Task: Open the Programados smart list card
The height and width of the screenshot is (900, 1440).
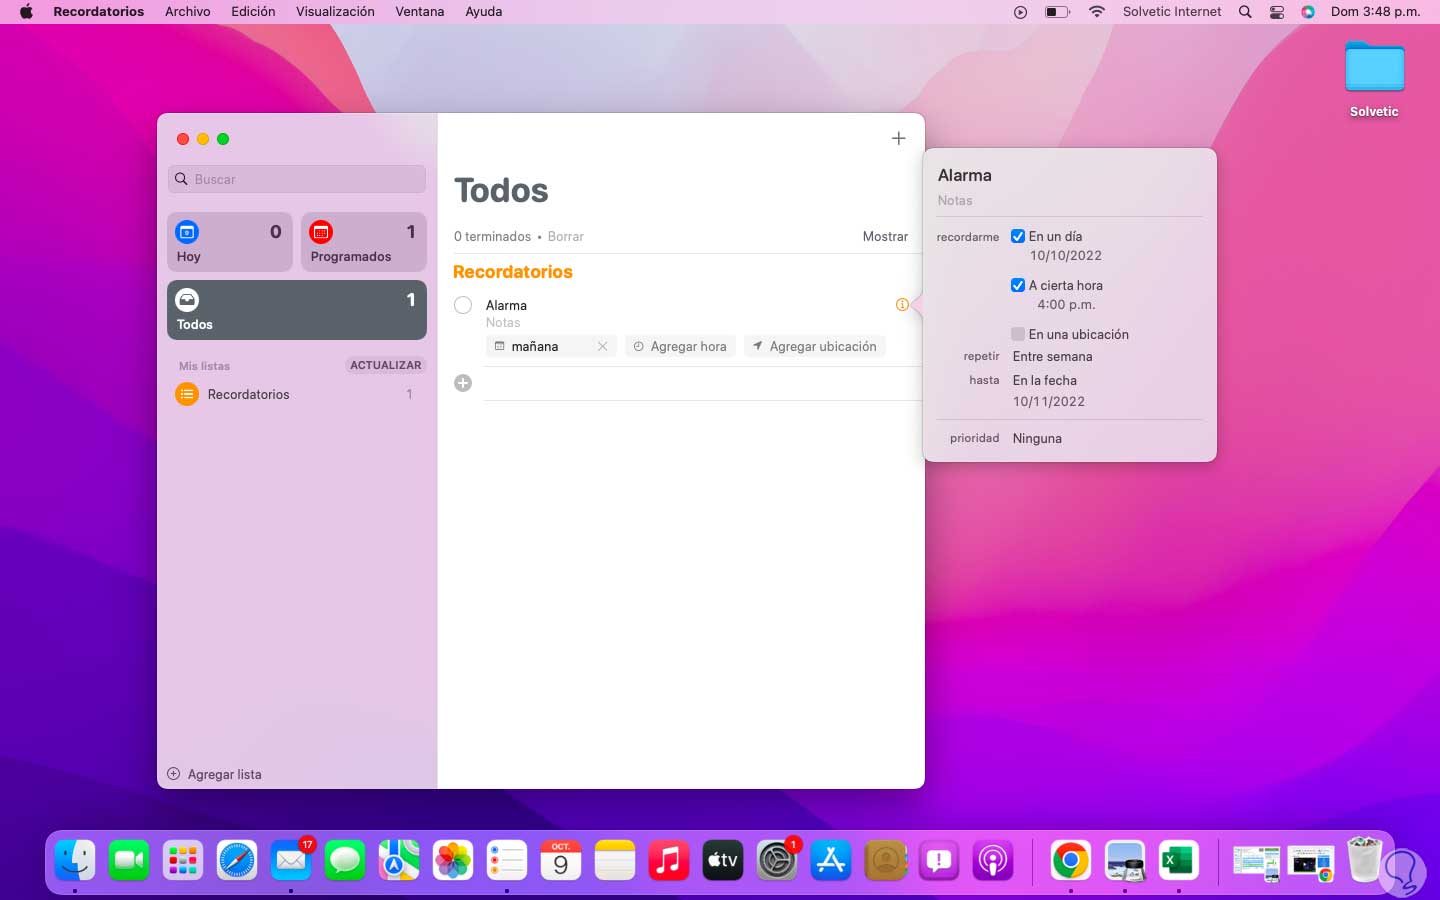Action: [364, 242]
